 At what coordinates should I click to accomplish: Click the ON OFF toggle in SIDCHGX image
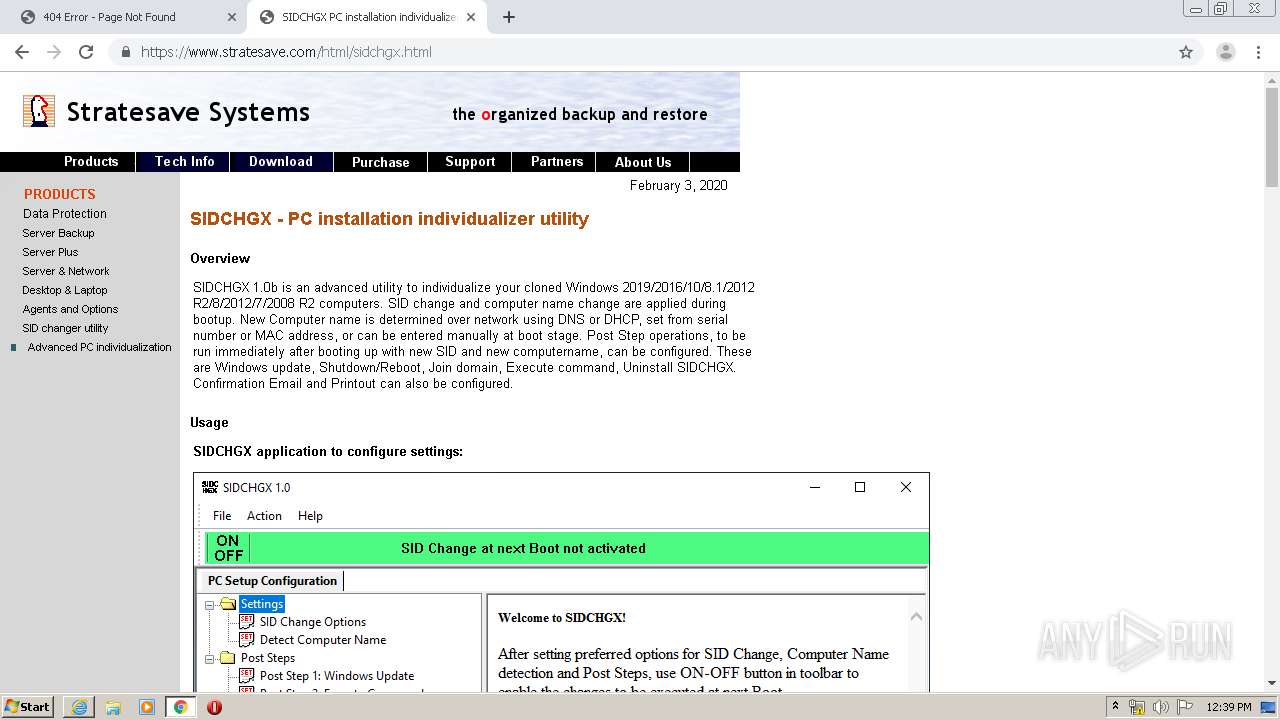(x=228, y=548)
